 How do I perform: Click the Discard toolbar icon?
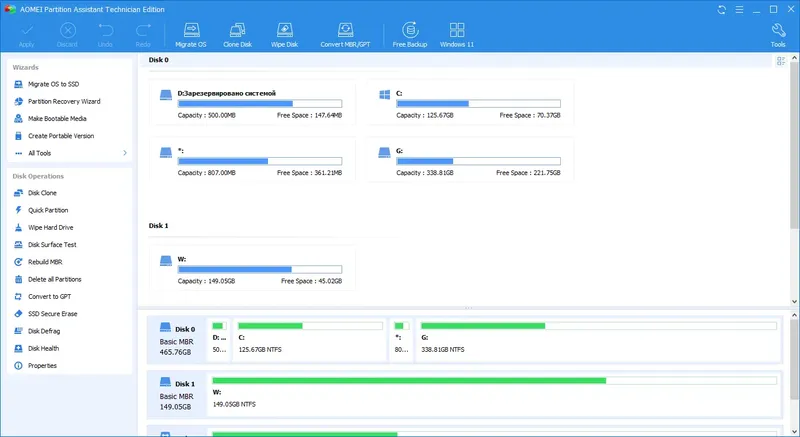67,31
